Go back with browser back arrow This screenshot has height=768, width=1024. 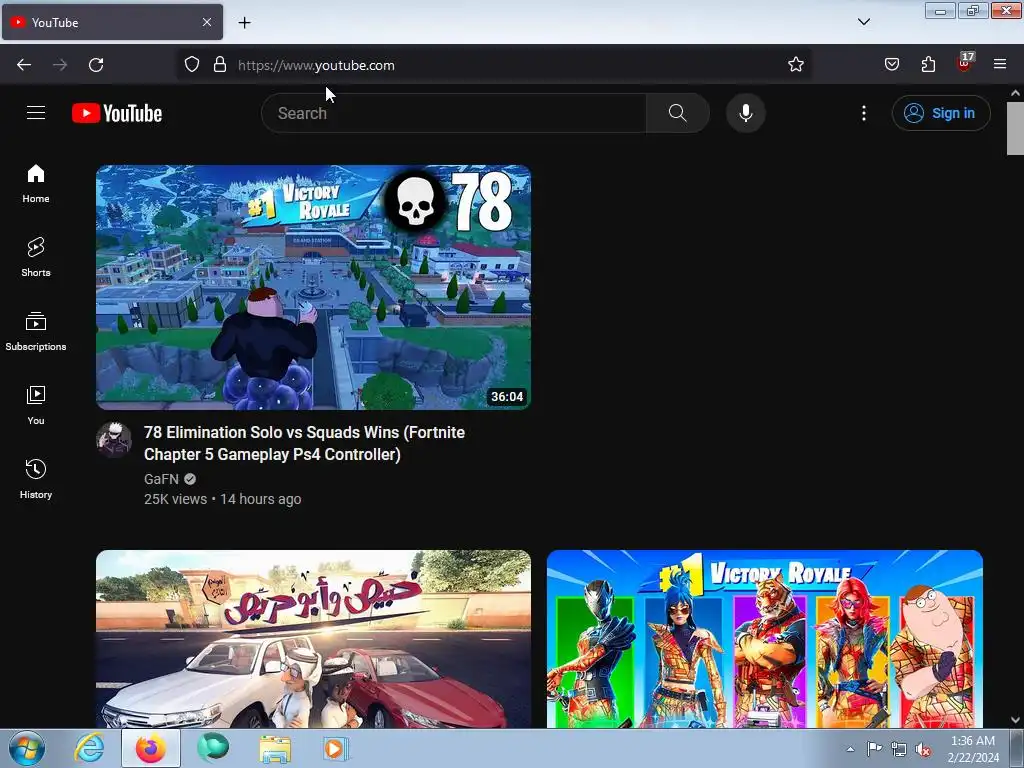24,65
